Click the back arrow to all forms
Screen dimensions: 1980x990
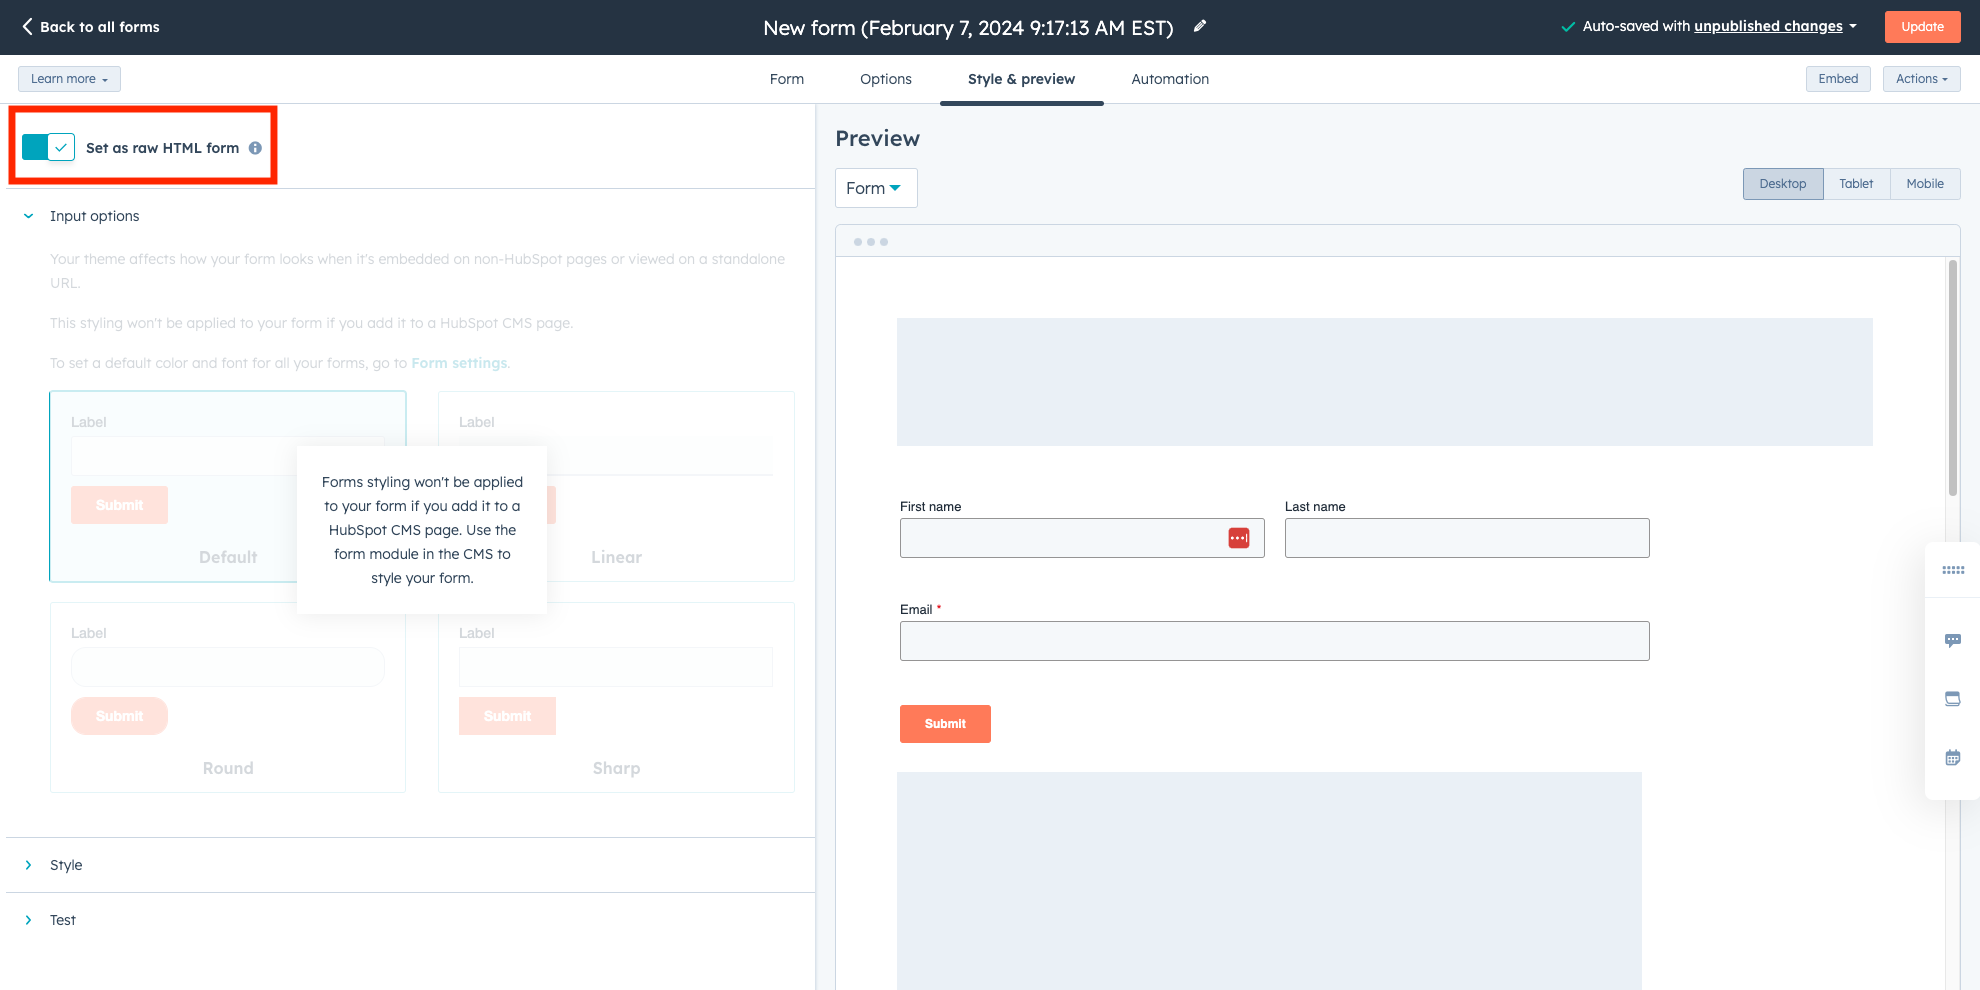point(28,27)
